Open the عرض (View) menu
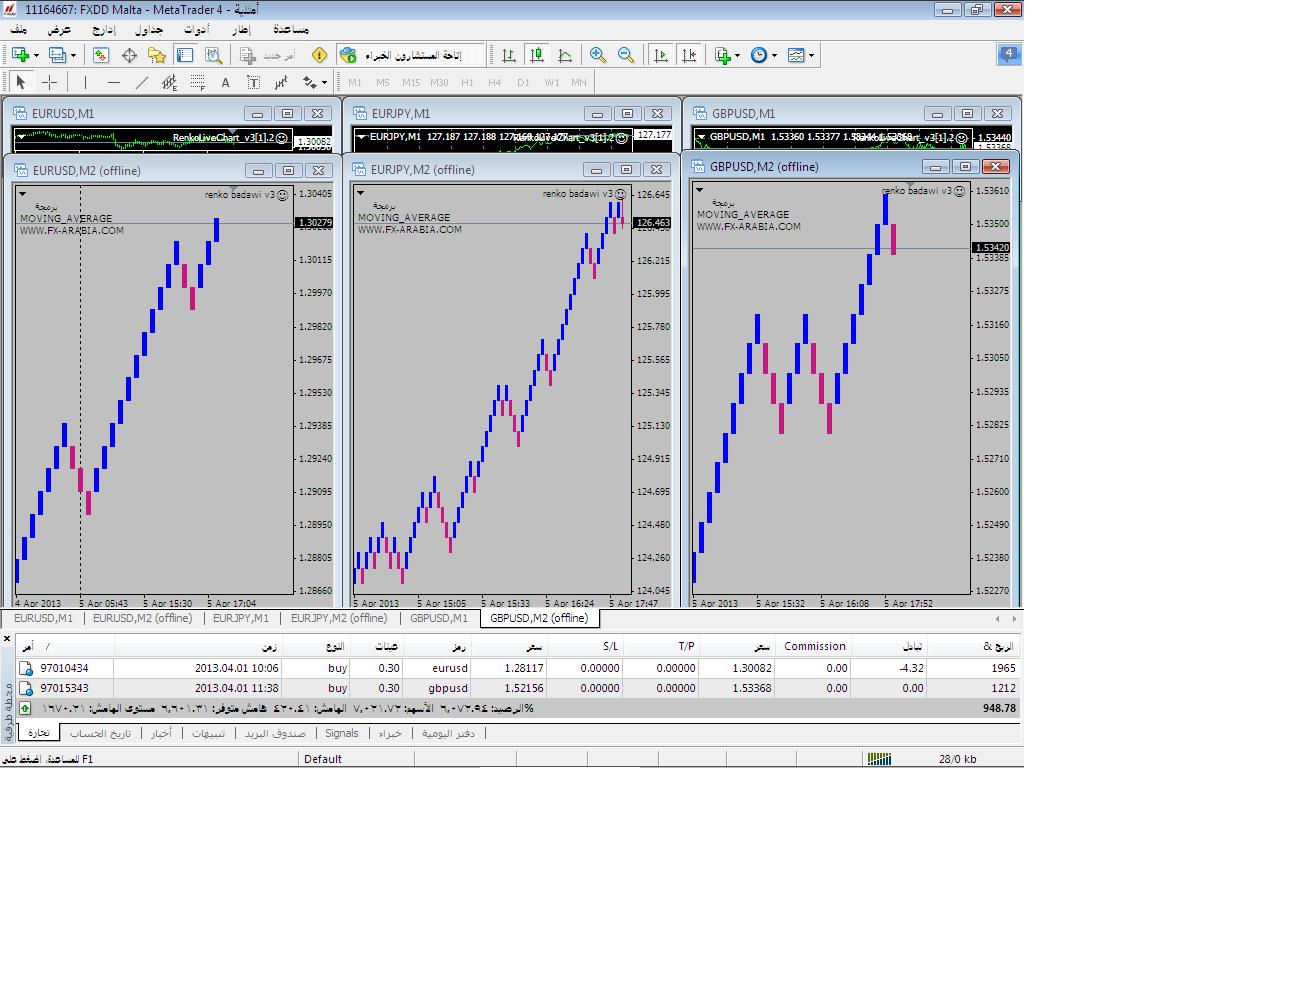 [59, 30]
